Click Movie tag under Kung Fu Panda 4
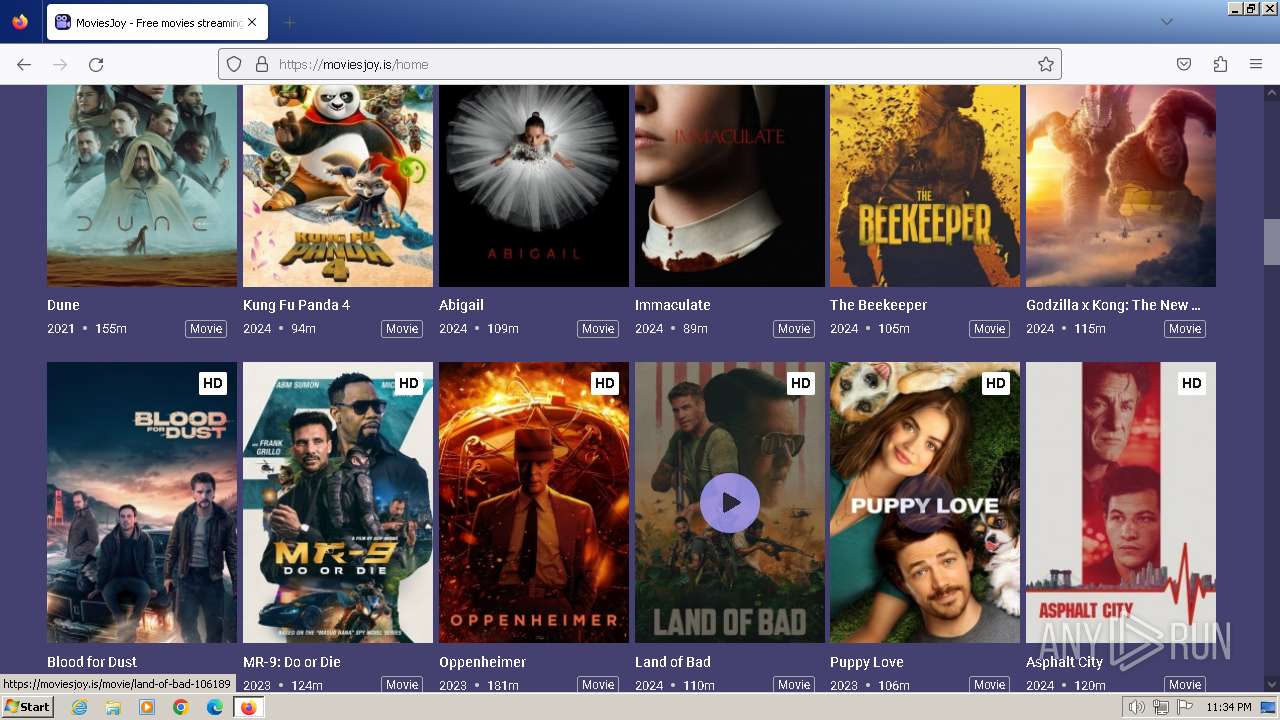This screenshot has width=1280, height=720. (x=402, y=329)
